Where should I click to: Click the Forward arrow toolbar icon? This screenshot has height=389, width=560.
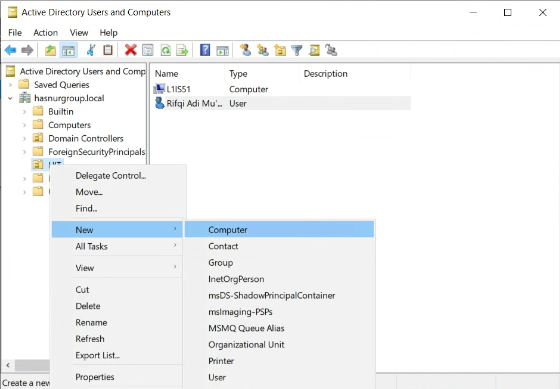click(x=27, y=50)
